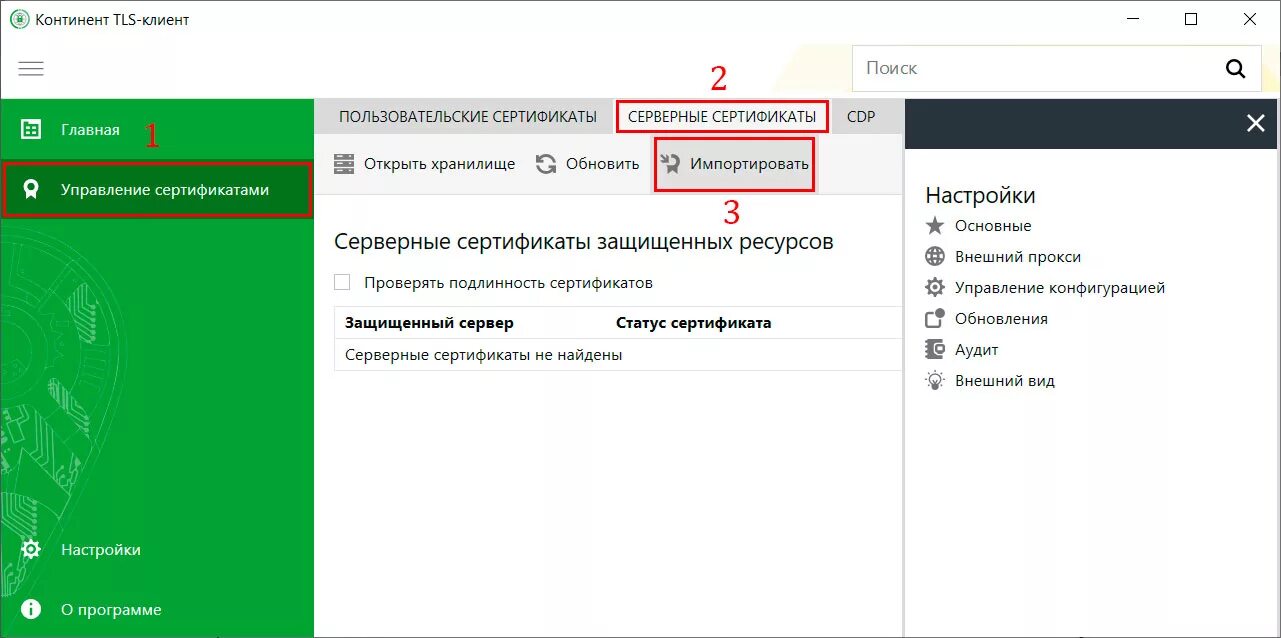Click the Защищенный сервер column header
The image size is (1281, 638).
[x=429, y=323]
